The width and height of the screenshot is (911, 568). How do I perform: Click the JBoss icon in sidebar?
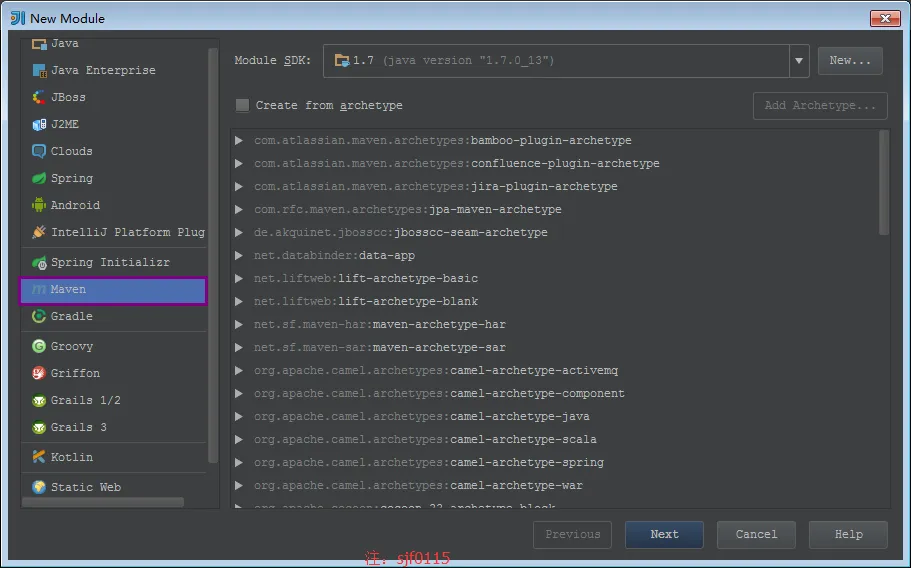(x=39, y=98)
